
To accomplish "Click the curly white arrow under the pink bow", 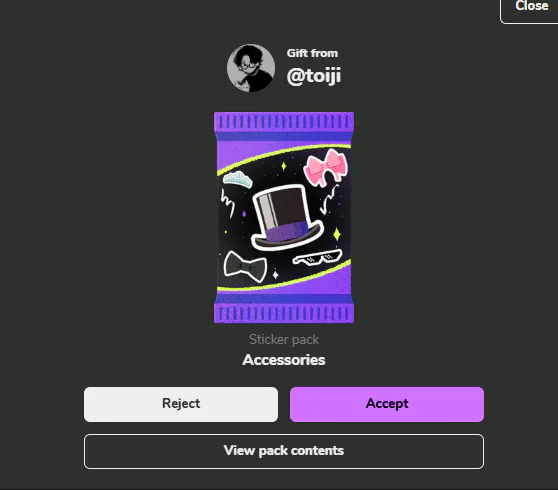I will [x=329, y=199].
